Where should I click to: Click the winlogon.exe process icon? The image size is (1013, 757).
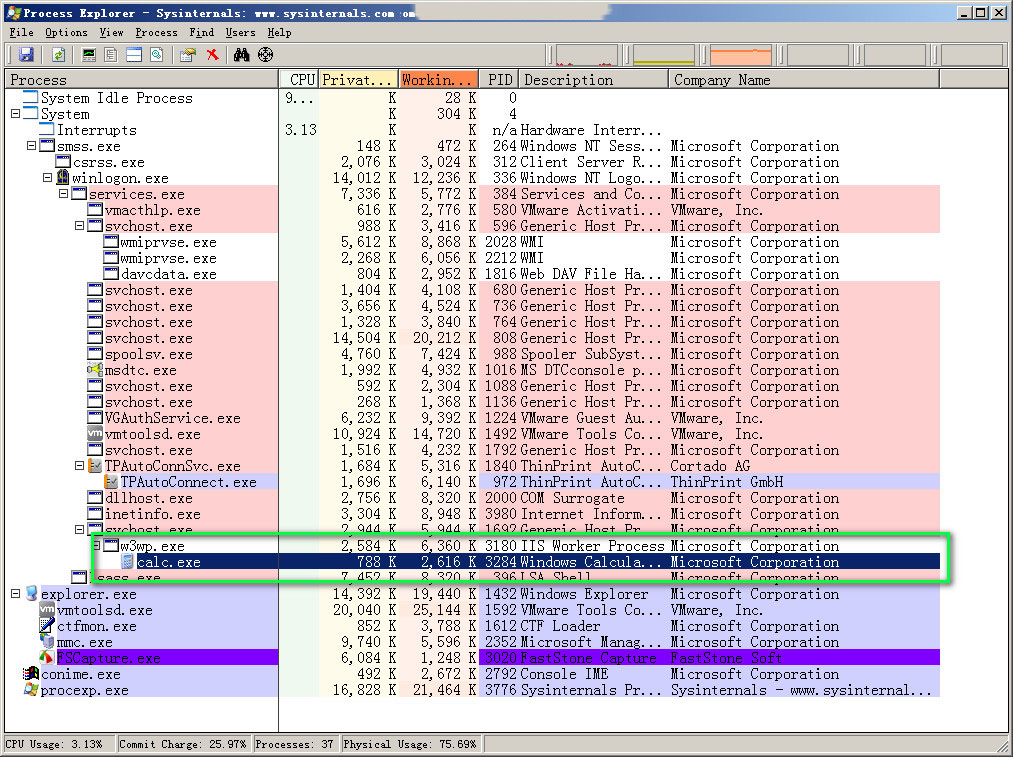[x=63, y=178]
